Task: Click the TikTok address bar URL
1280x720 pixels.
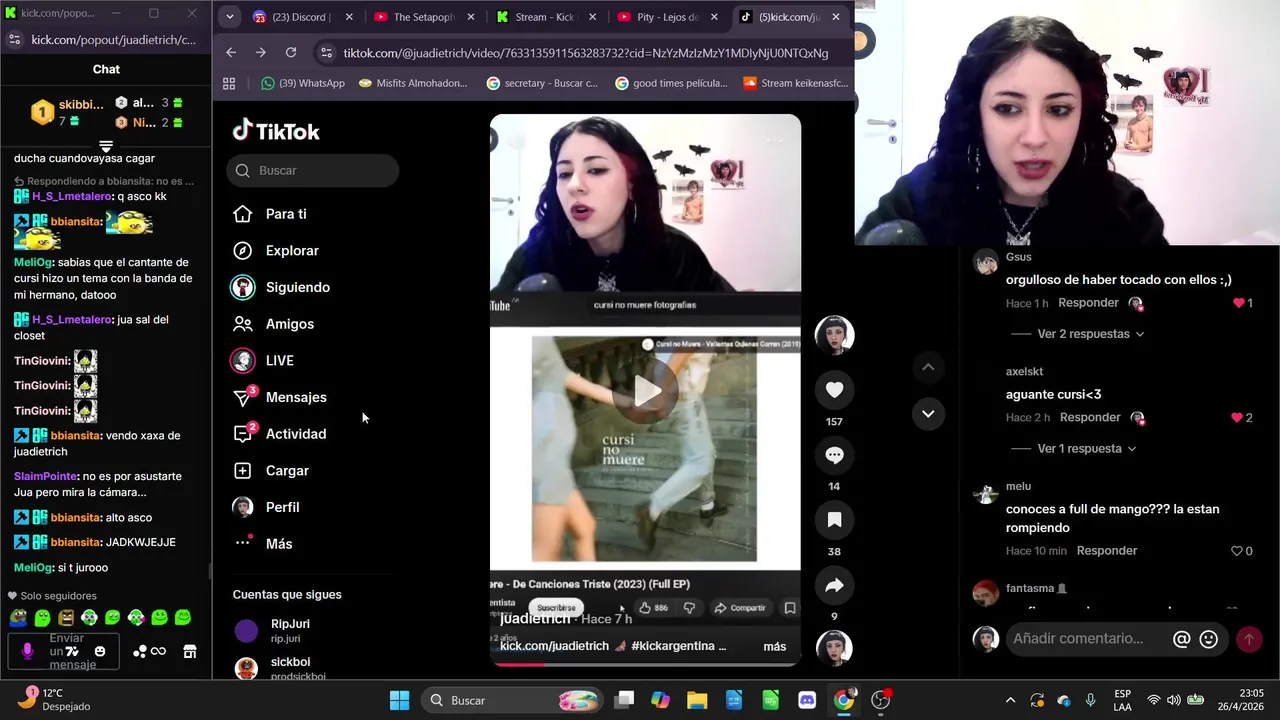Action: (585, 53)
